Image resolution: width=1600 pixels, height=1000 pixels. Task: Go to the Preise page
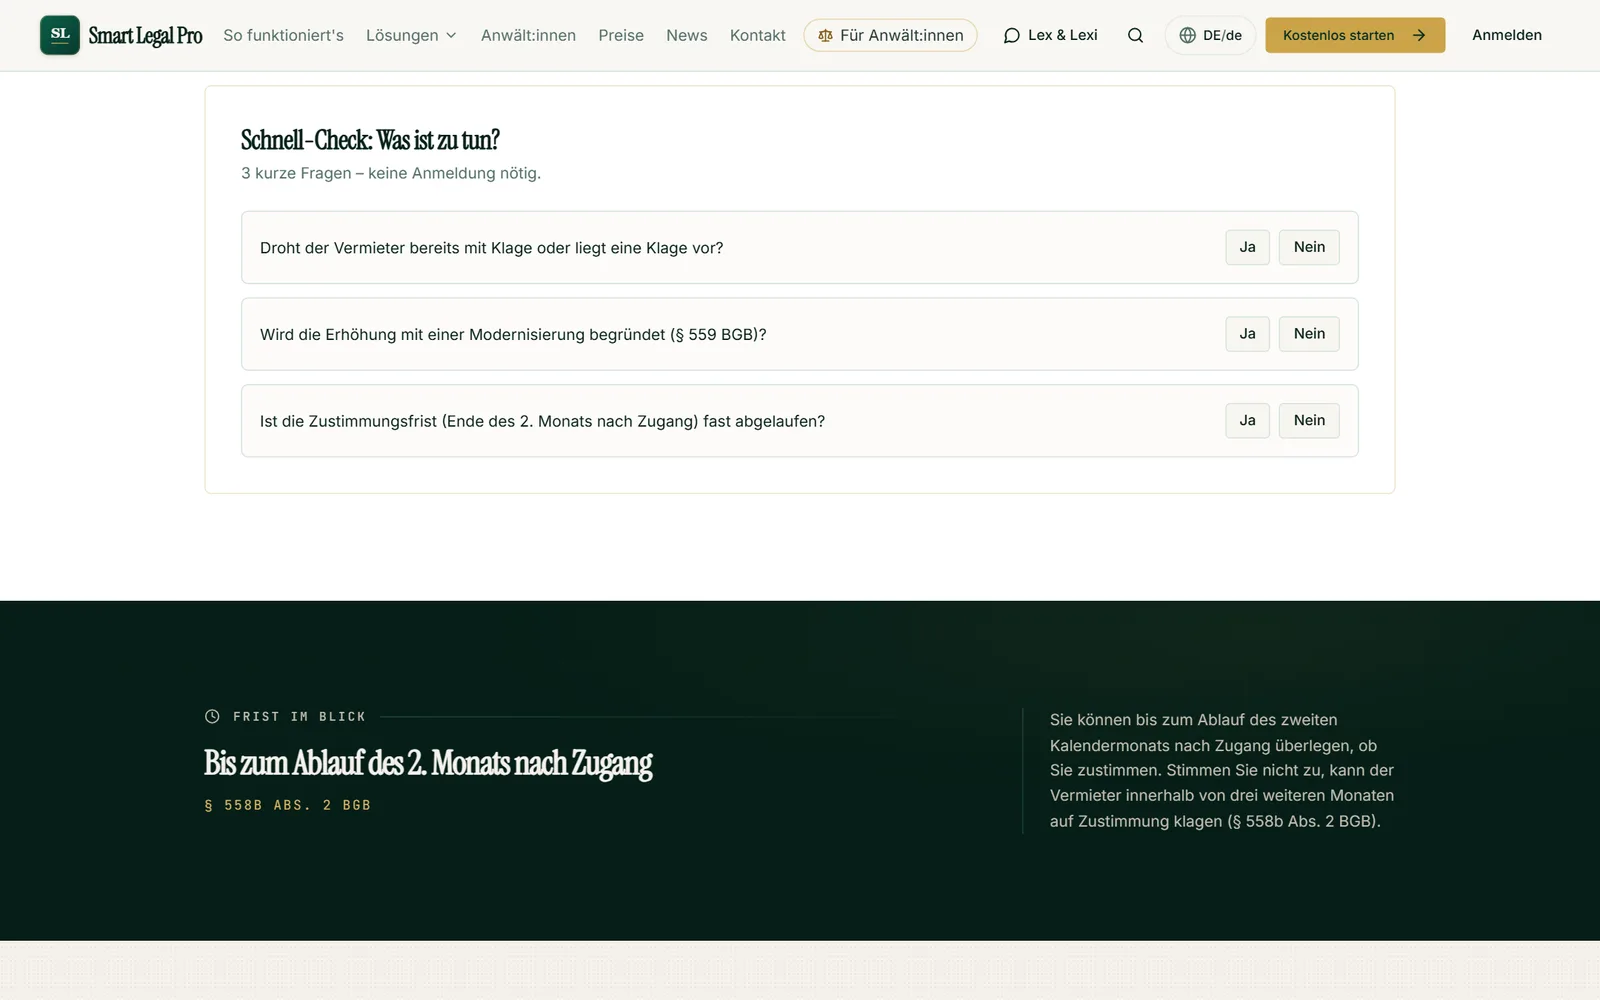[621, 35]
